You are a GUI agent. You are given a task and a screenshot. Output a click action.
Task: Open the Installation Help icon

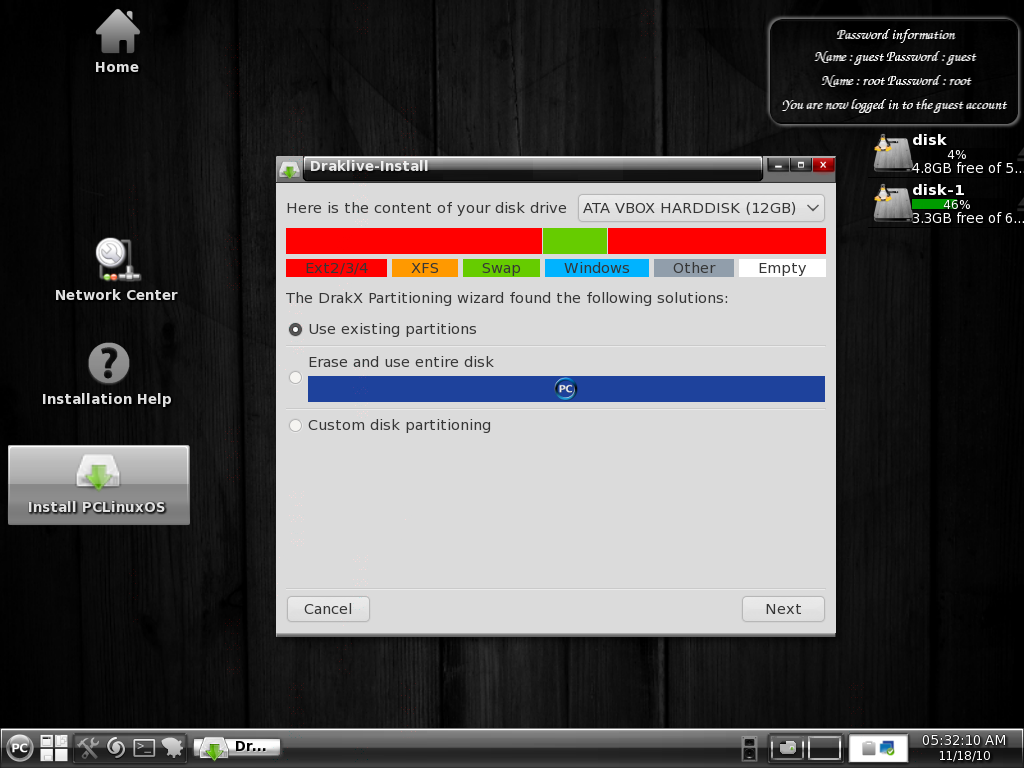click(108, 364)
